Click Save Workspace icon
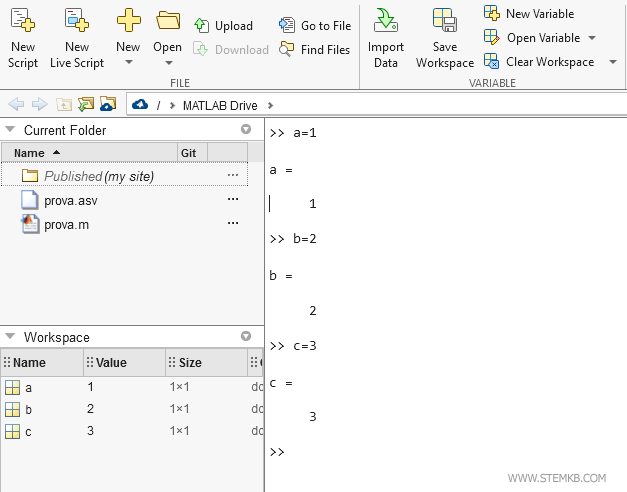627x492 pixels. click(x=444, y=22)
